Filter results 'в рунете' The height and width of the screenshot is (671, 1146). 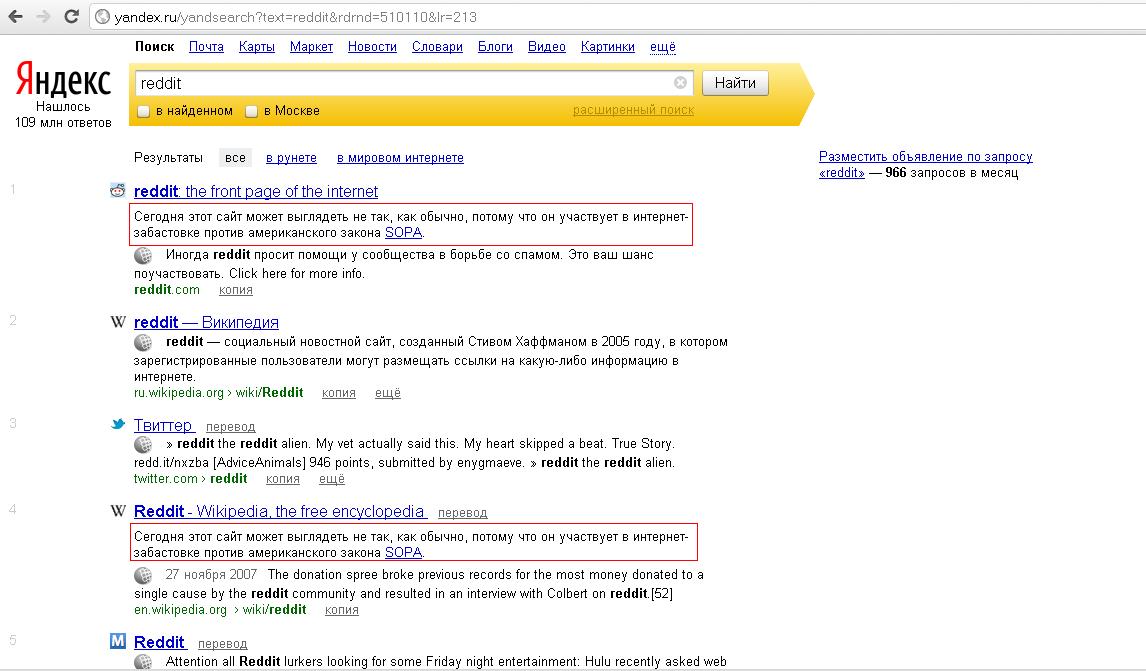tap(292, 157)
